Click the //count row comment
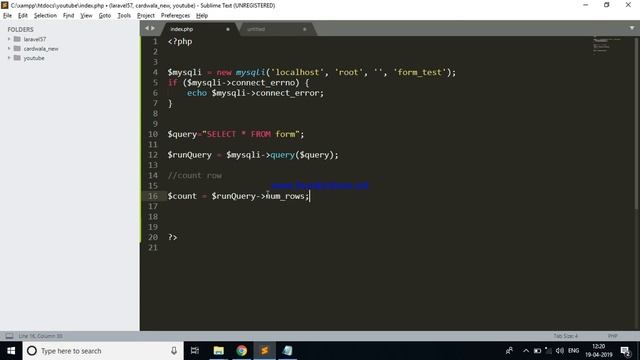The image size is (640, 360). coord(194,176)
